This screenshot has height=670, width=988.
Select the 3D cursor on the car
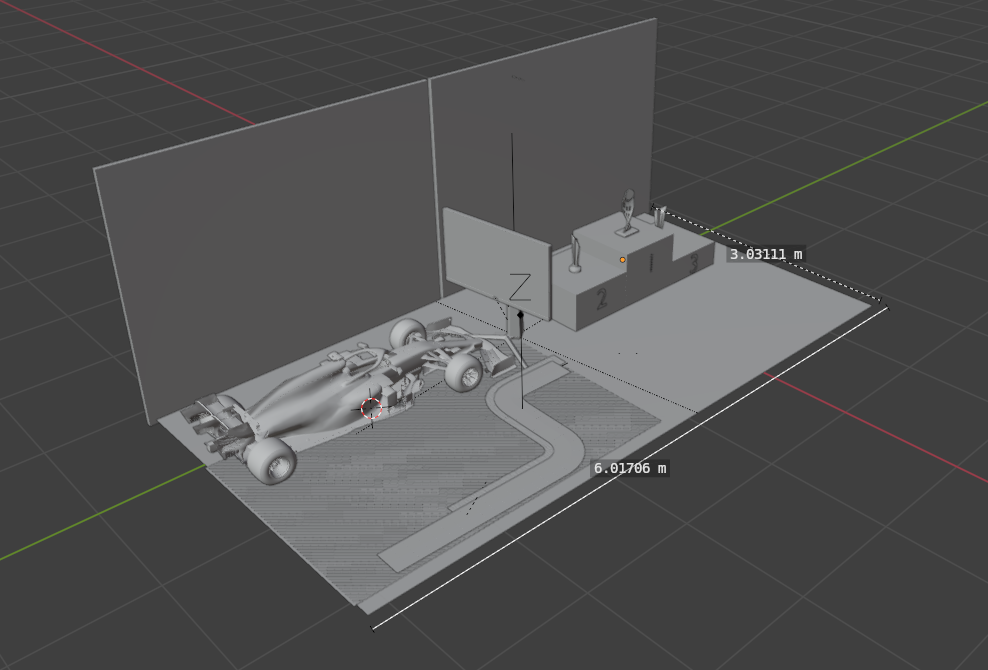(x=371, y=408)
